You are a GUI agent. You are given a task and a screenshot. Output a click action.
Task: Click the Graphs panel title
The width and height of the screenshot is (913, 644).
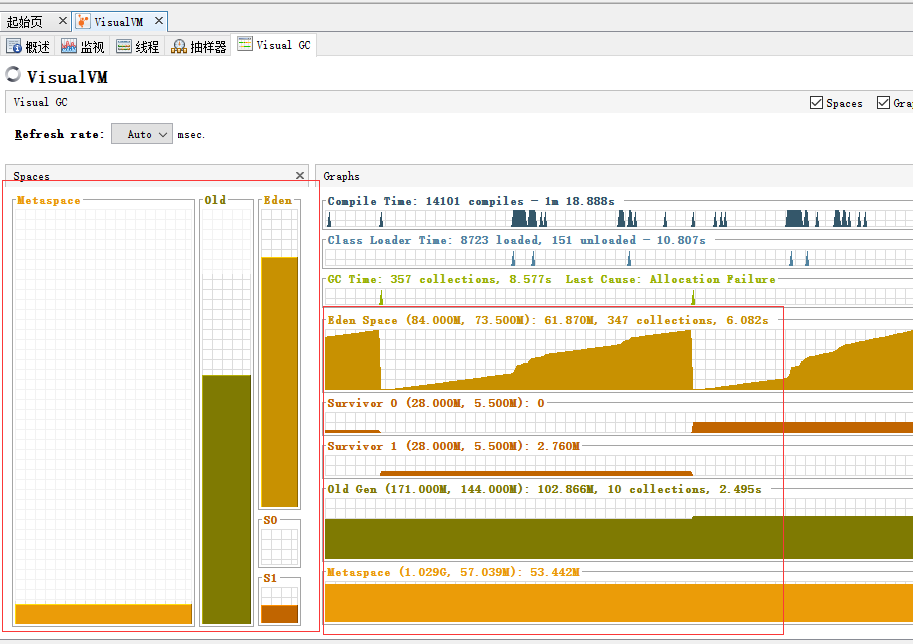click(341, 176)
